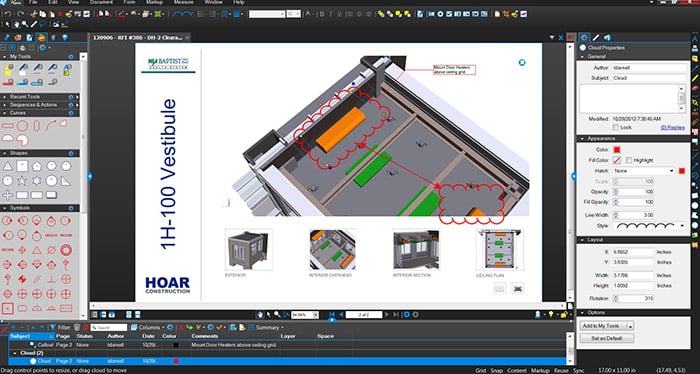Open the Columns settings in markups list
This screenshot has width=700, height=374.
[147, 328]
